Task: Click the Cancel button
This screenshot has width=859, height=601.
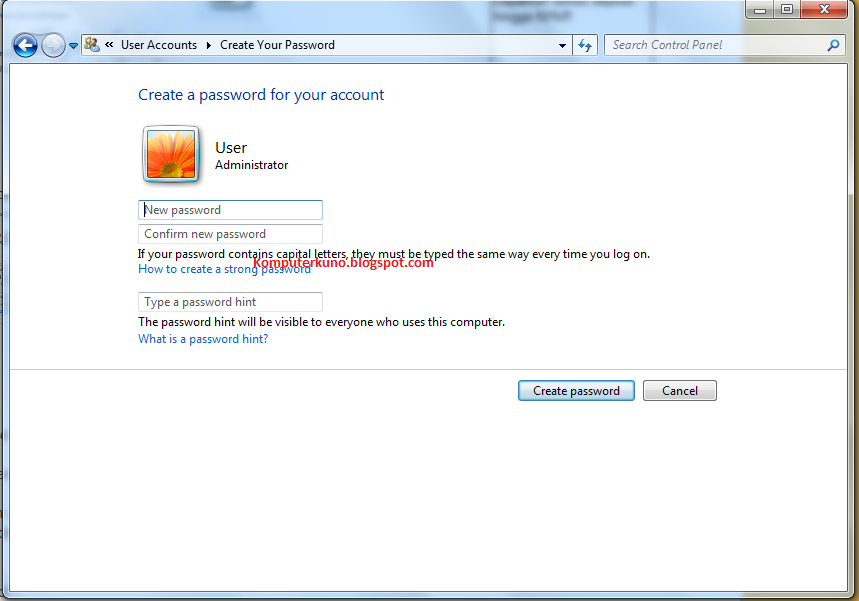Action: click(680, 391)
